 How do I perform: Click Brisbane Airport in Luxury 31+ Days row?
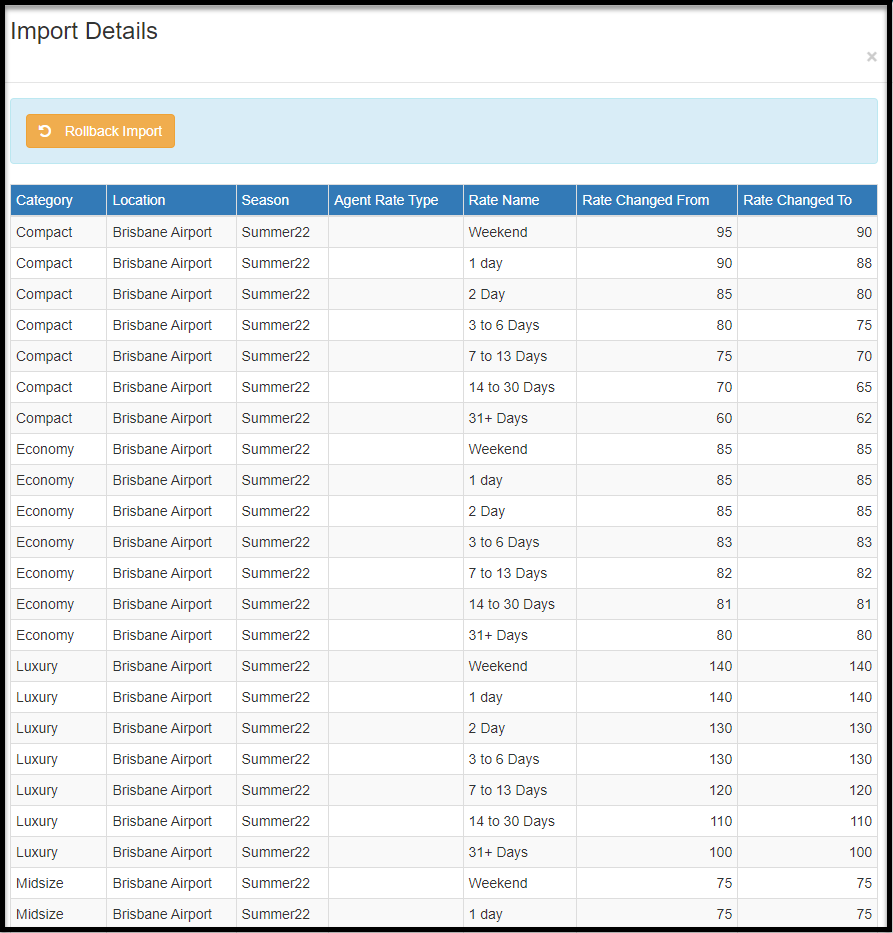coord(162,851)
